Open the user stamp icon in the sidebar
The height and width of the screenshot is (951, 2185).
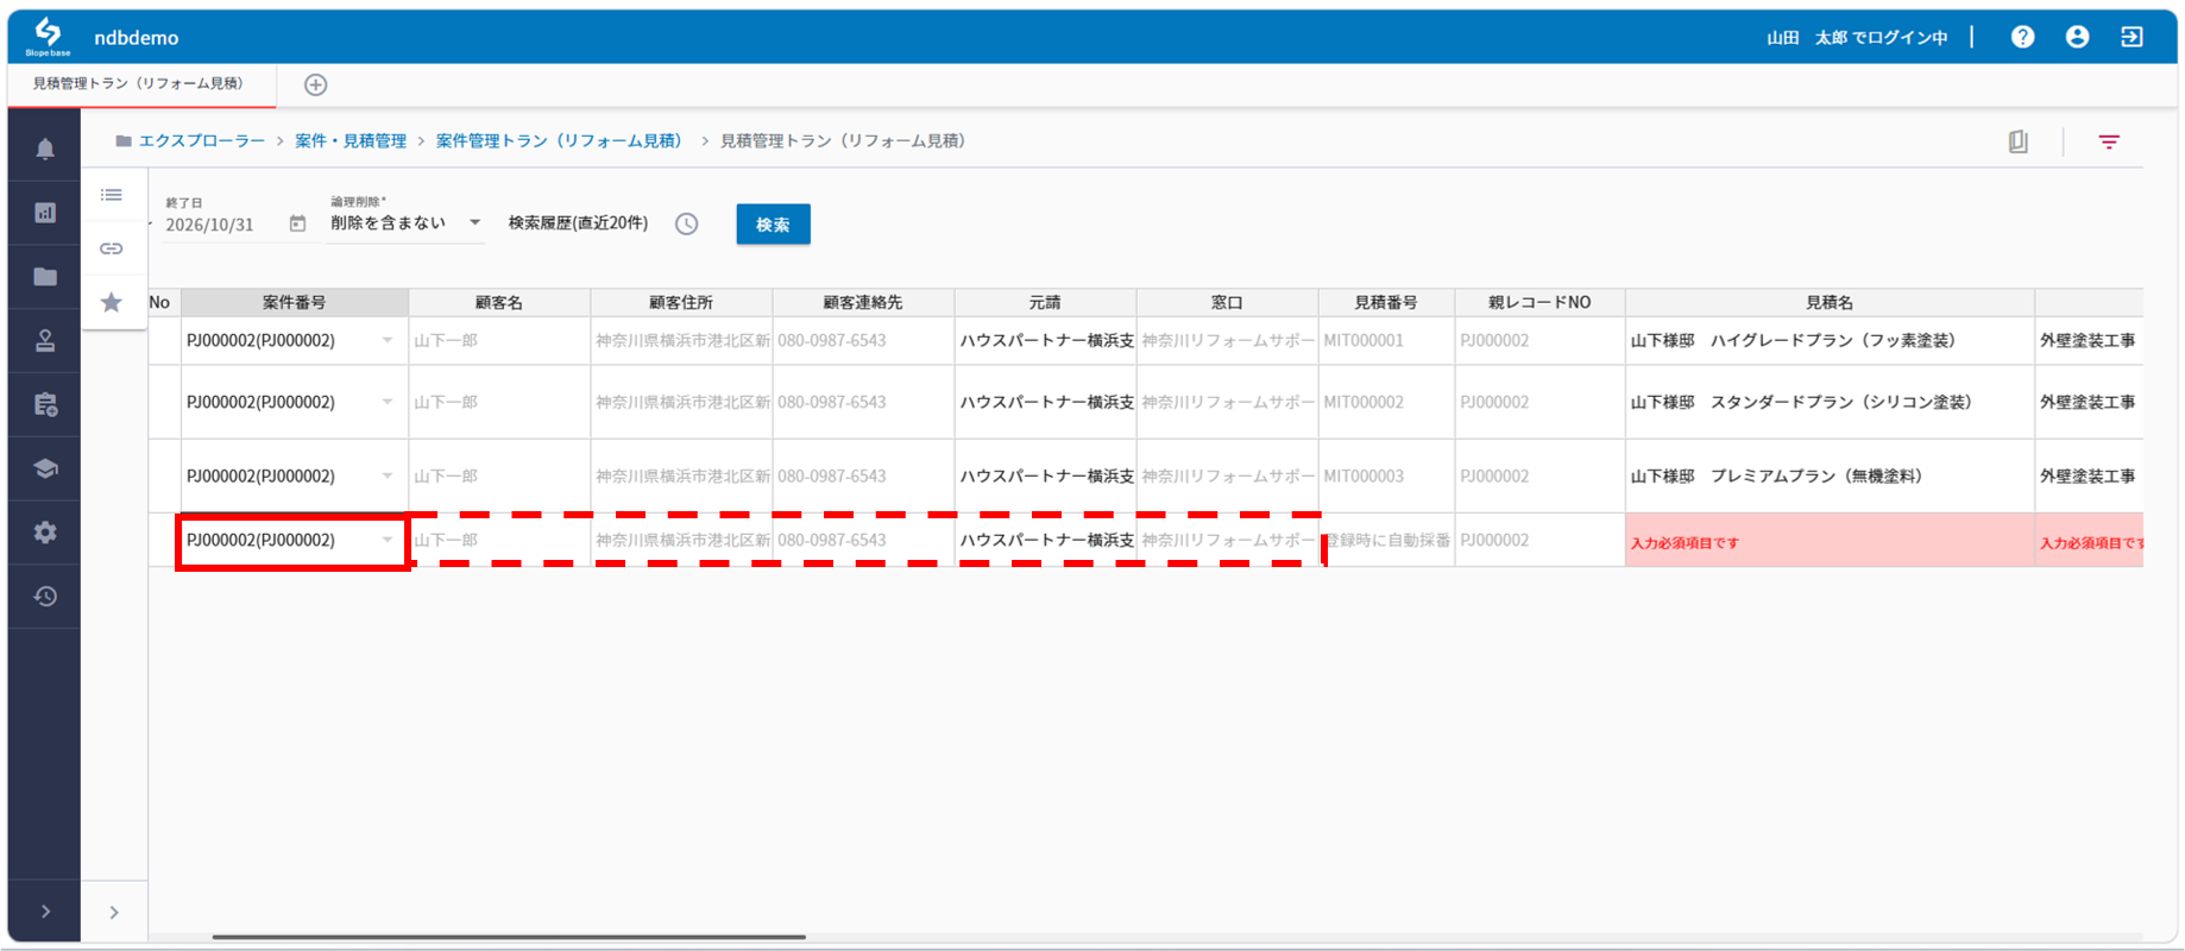[45, 341]
